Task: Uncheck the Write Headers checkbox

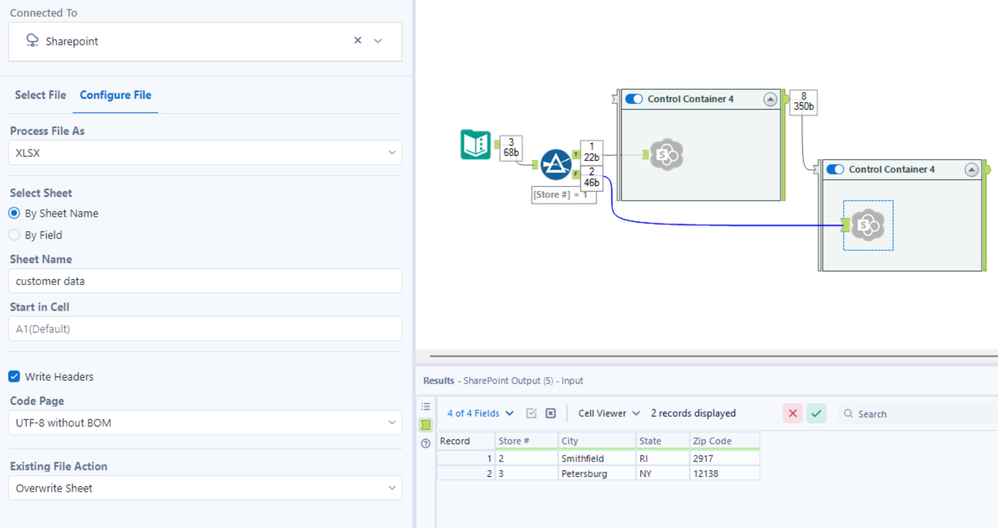Action: 14,377
